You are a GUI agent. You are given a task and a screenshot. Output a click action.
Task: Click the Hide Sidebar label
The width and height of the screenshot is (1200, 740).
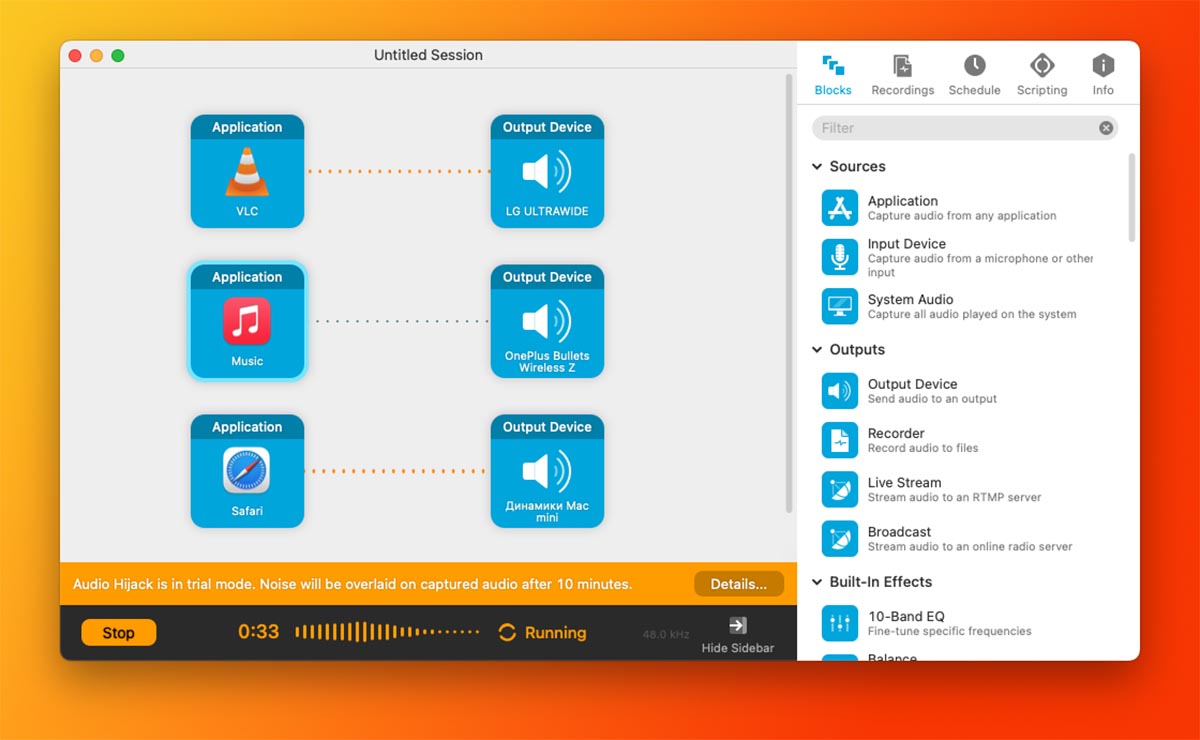tap(738, 648)
